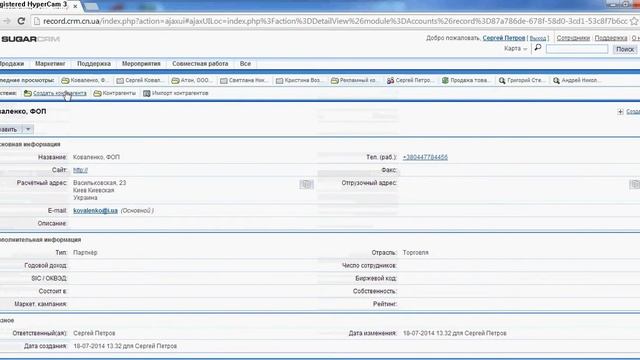
Task: Open the Карта dropdown
Action: (x=515, y=49)
